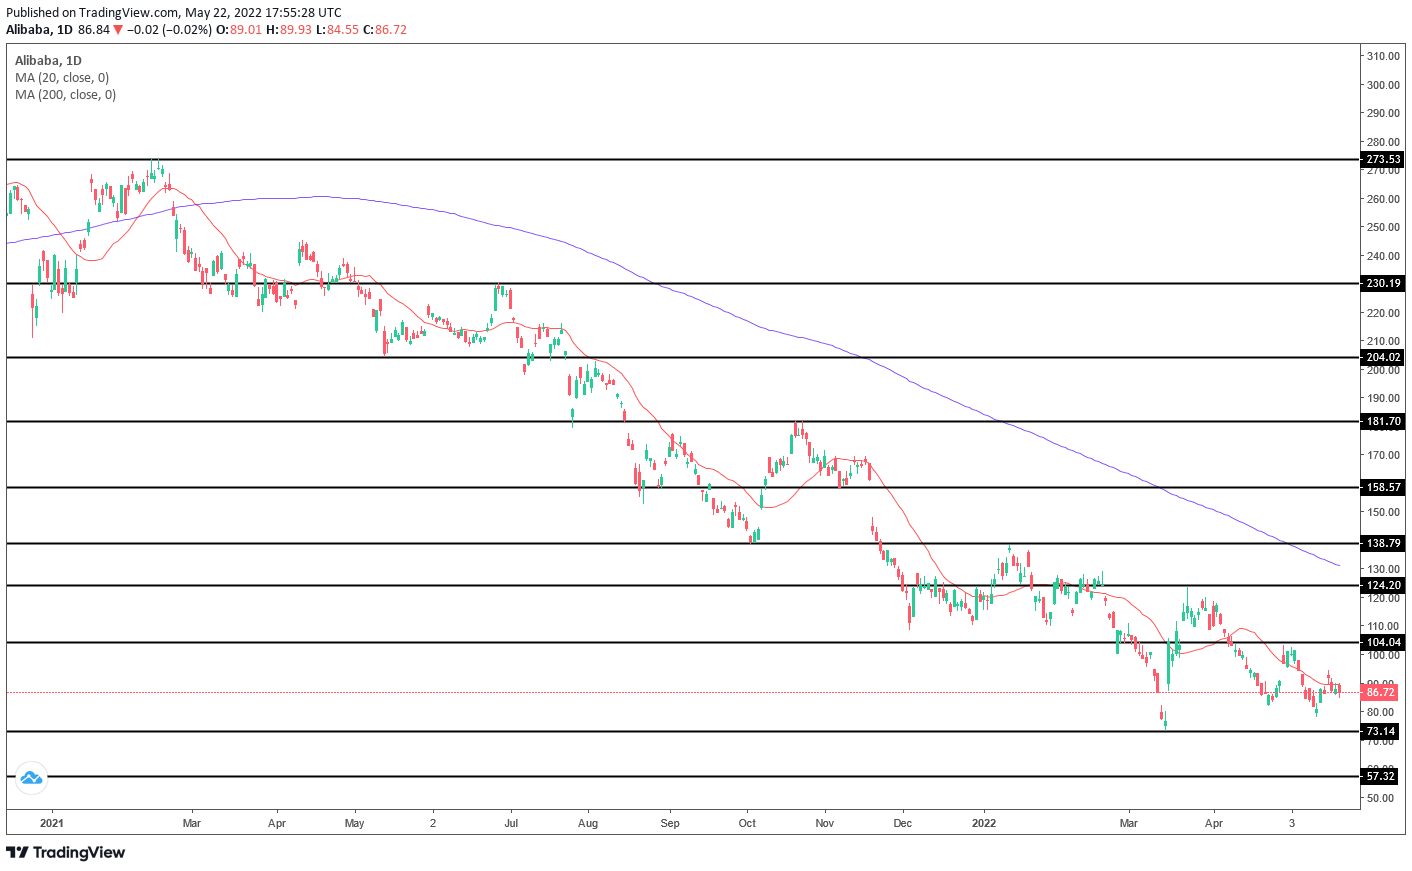Click the Sep date axis label
1412x871 pixels.
670,823
